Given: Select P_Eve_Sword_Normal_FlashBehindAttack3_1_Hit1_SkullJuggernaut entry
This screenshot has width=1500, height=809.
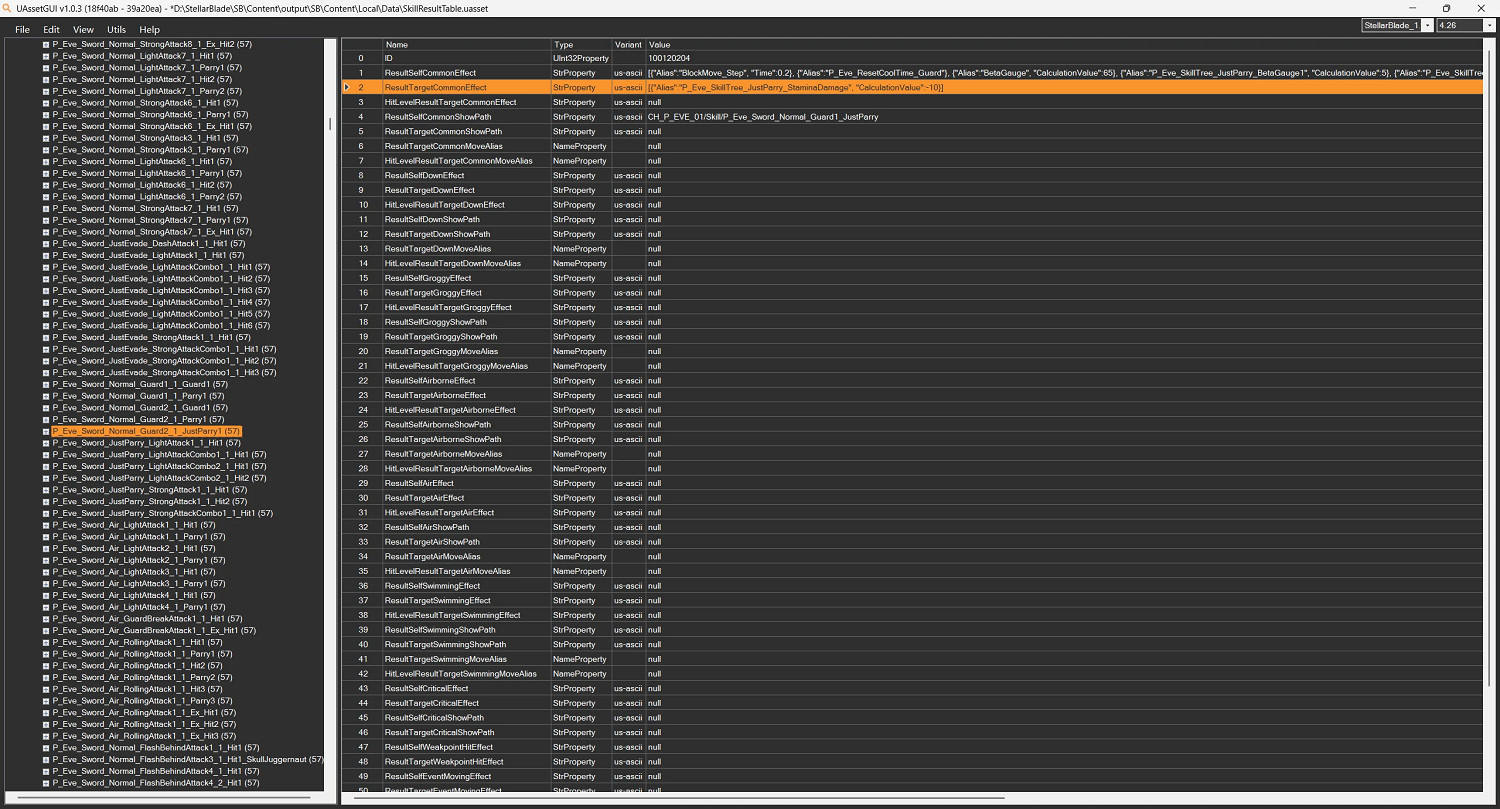Looking at the screenshot, I should [x=187, y=760].
